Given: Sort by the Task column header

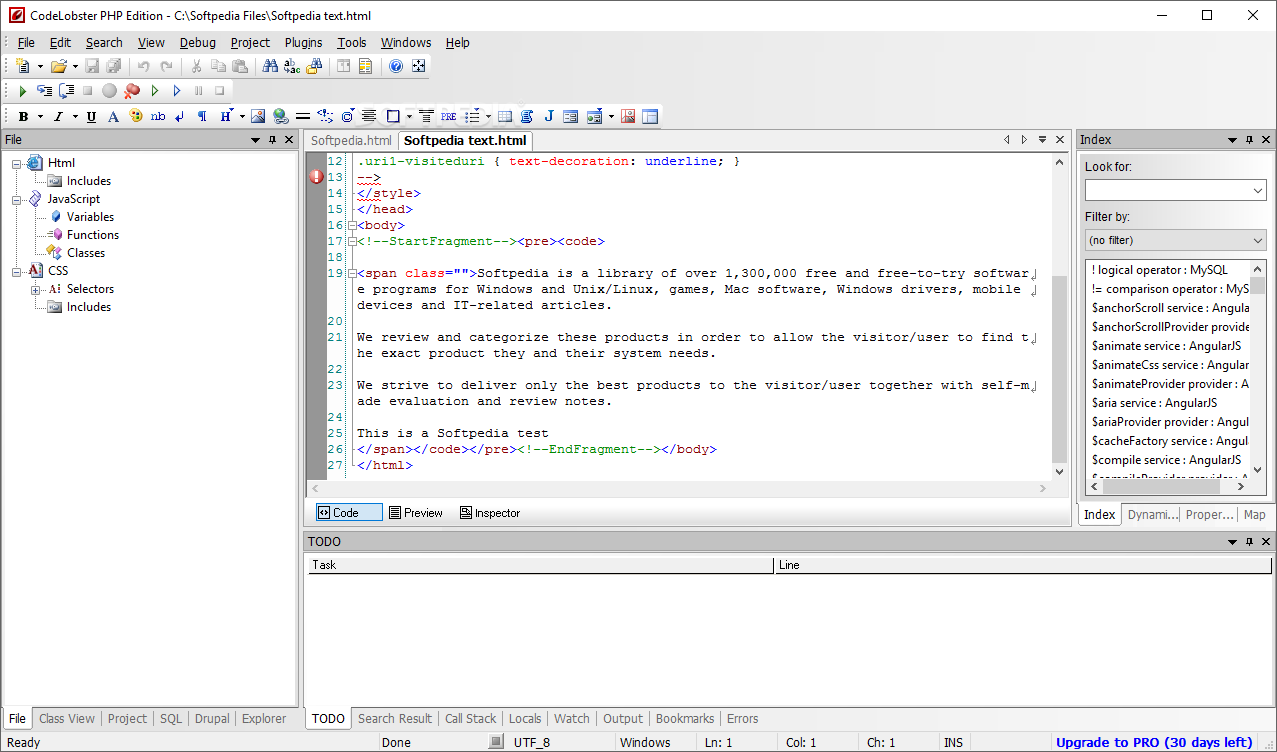Looking at the screenshot, I should [x=541, y=565].
